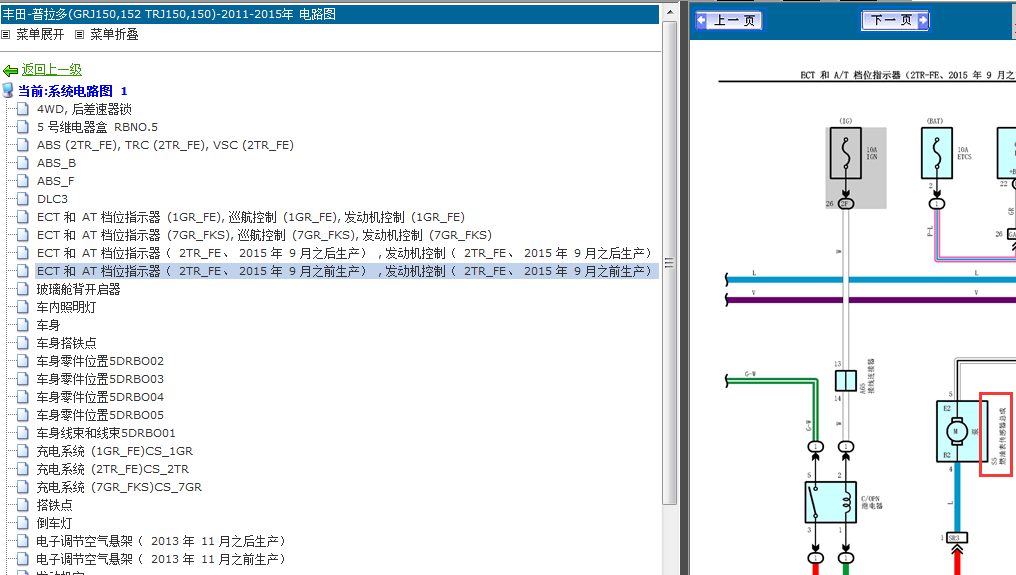Open ECT 2TR_FE 2015年9月之后生产 entry
The image size is (1016, 575).
click(345, 253)
